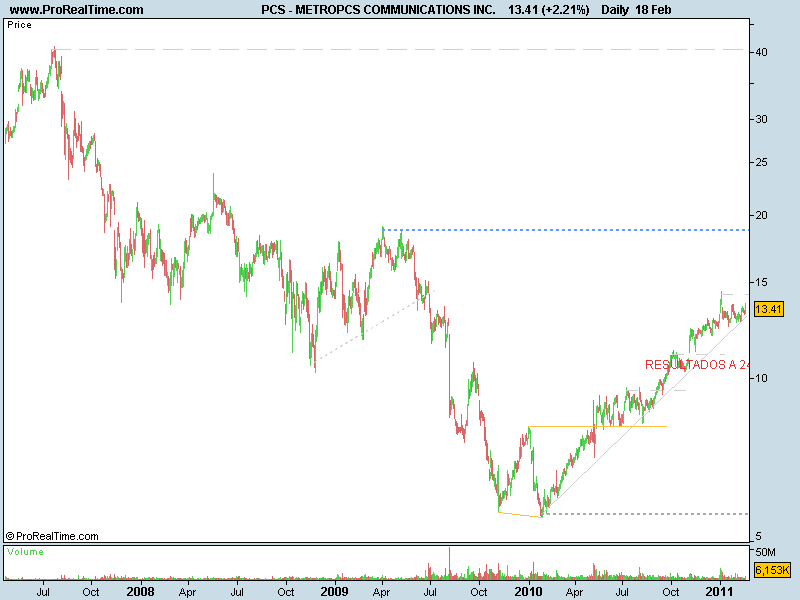This screenshot has height=600, width=800.
Task: Click the 15 price axis label
Action: (761, 282)
